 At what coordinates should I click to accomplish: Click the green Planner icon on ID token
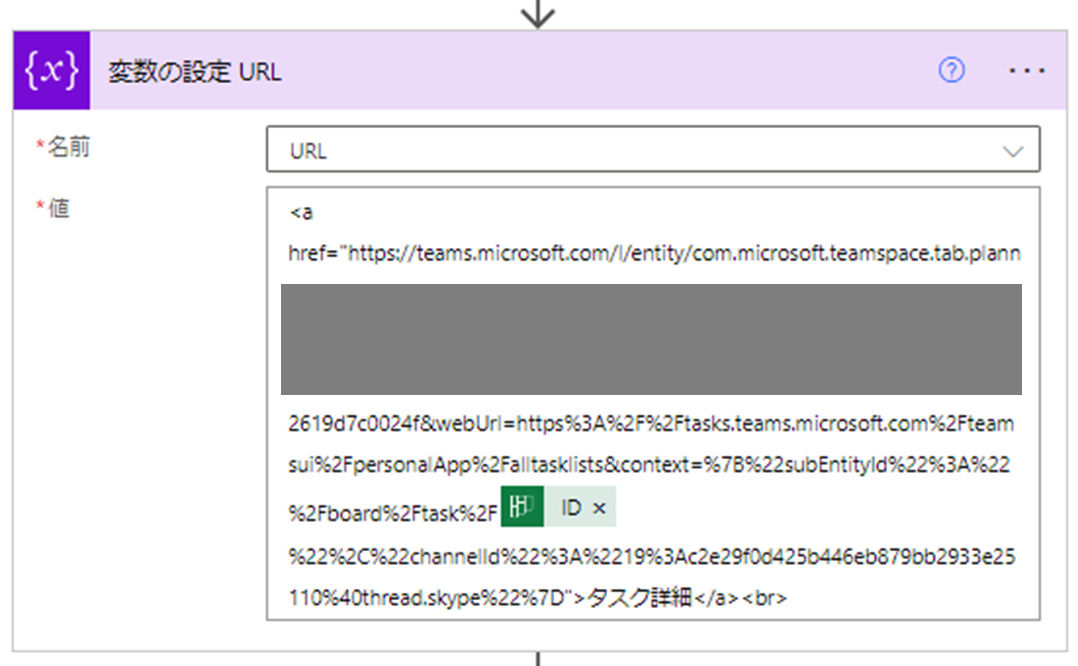(522, 507)
